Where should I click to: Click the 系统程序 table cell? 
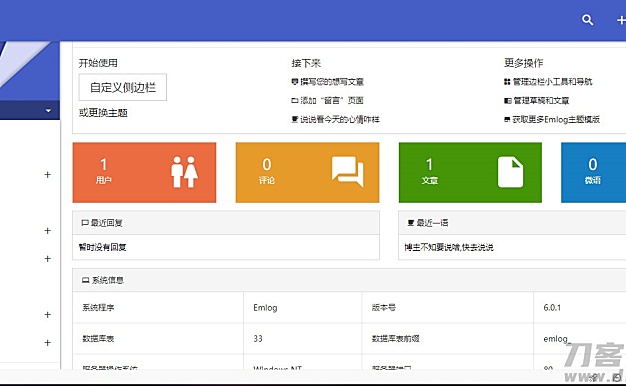[158, 307]
